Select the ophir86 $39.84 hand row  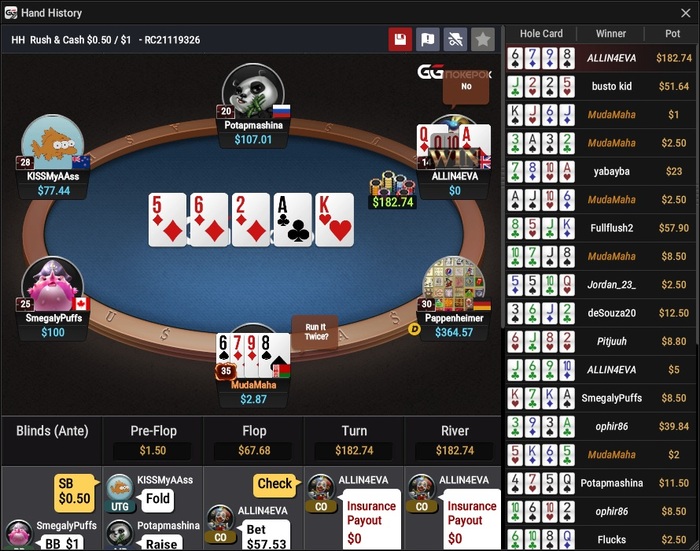point(600,426)
